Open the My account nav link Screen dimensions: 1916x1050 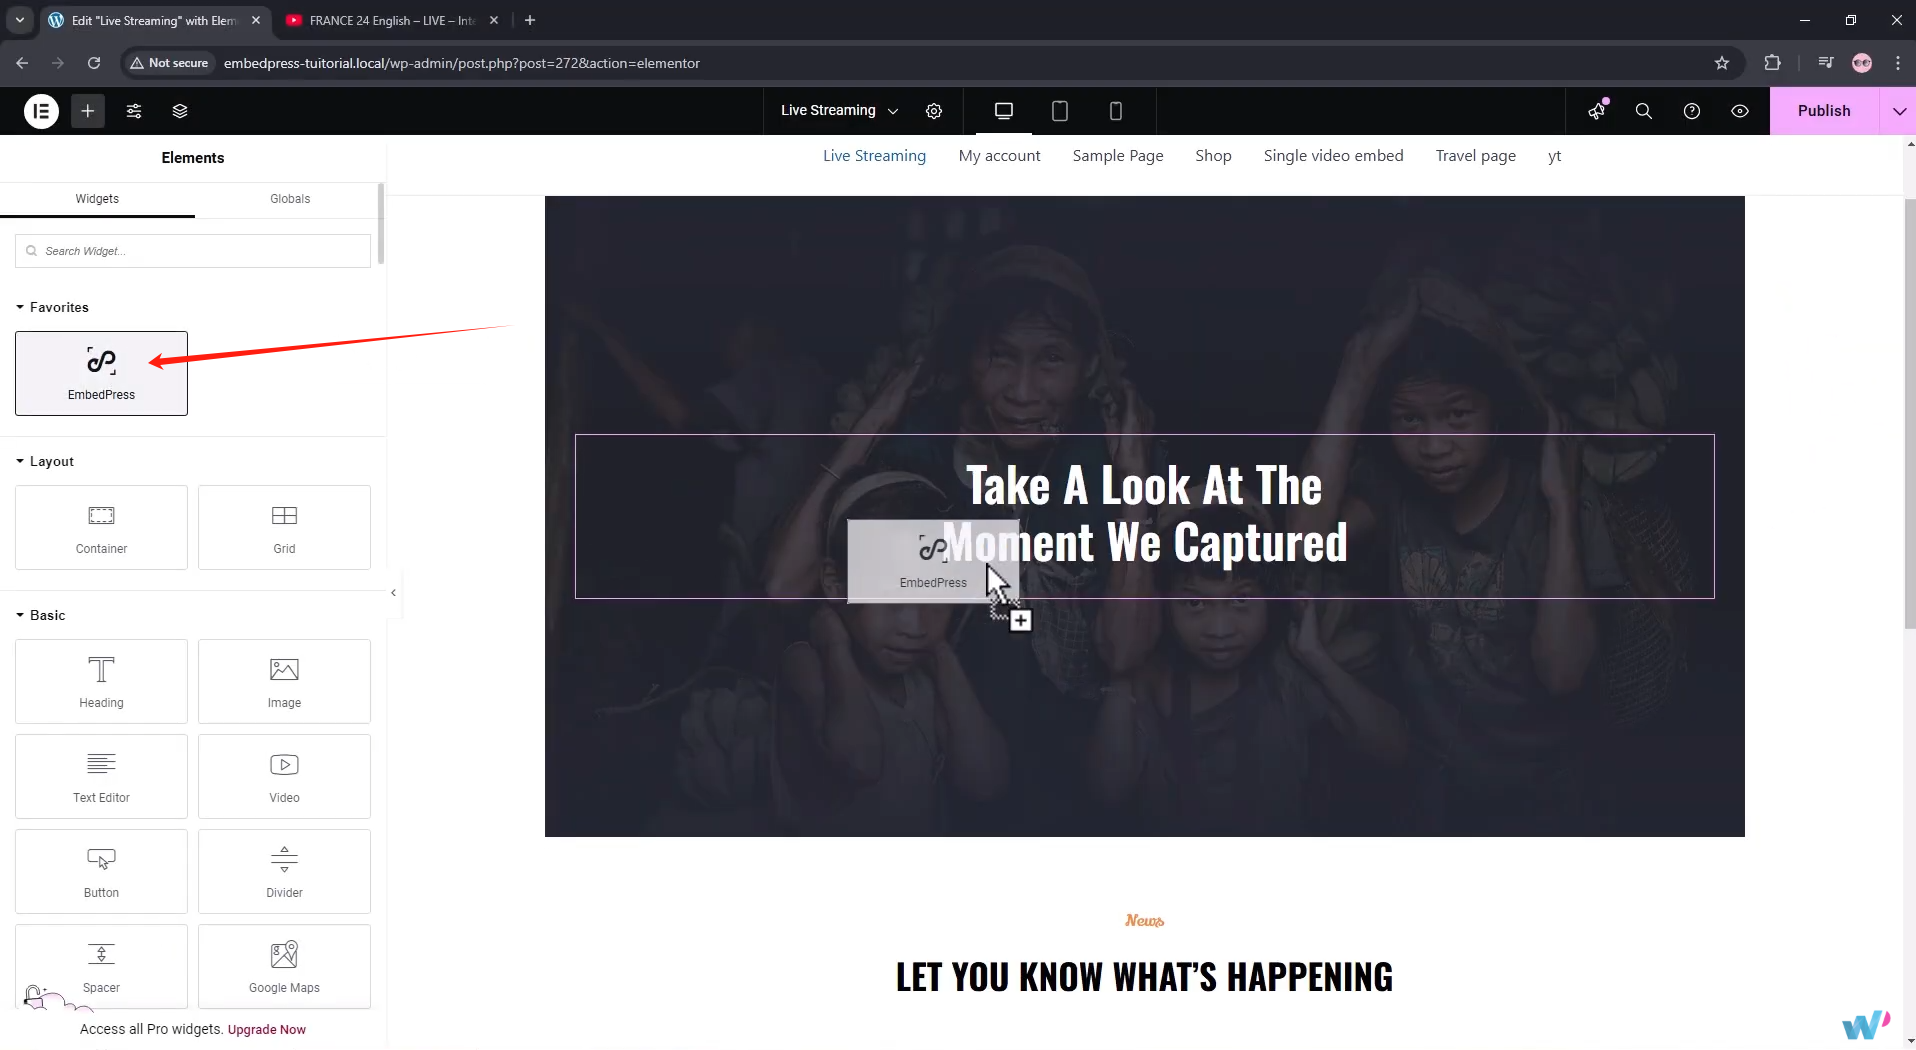[x=999, y=155]
